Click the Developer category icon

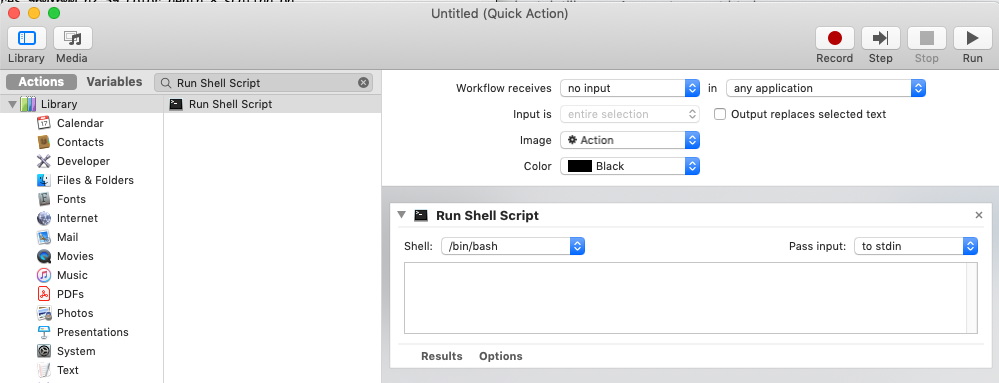[x=44, y=161]
